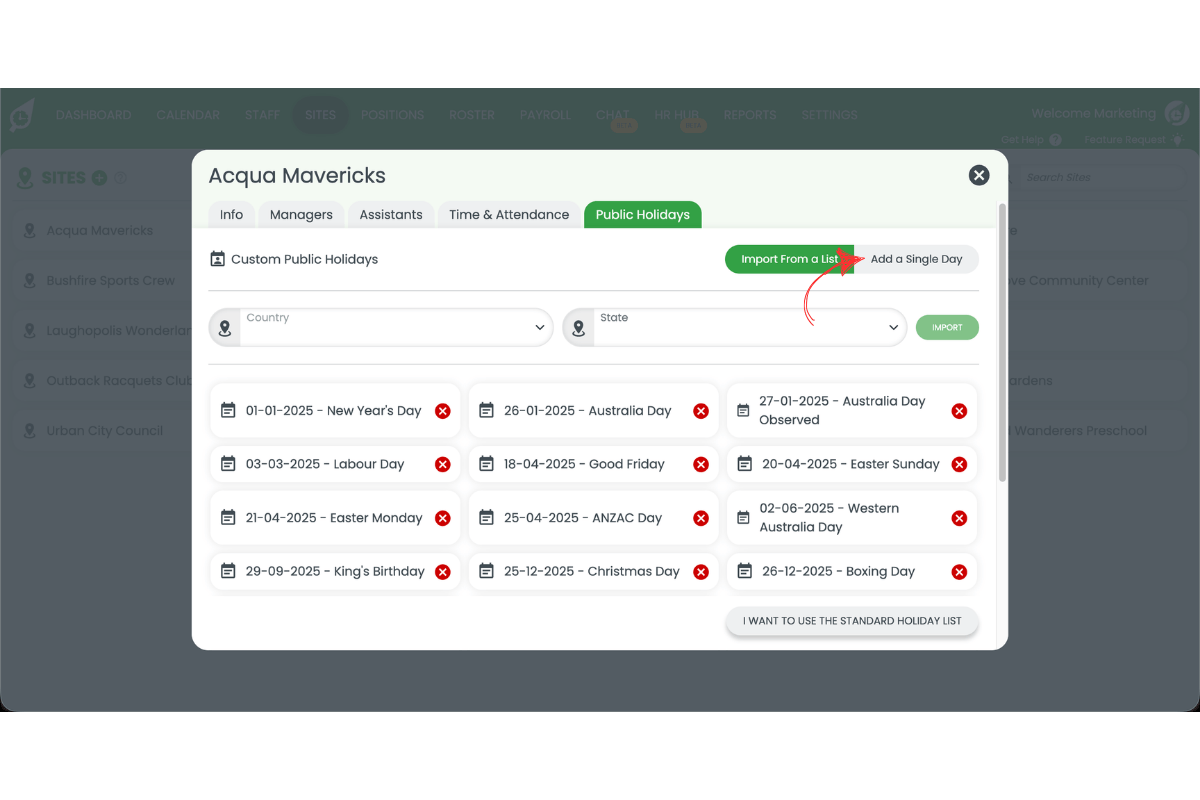Click I Want to Use the Standard Holiday List
This screenshot has height=800, width=1200.
pos(852,621)
